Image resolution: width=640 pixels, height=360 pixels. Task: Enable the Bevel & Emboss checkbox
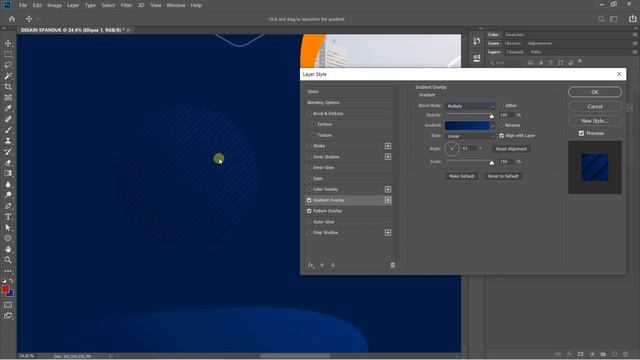coord(309,113)
